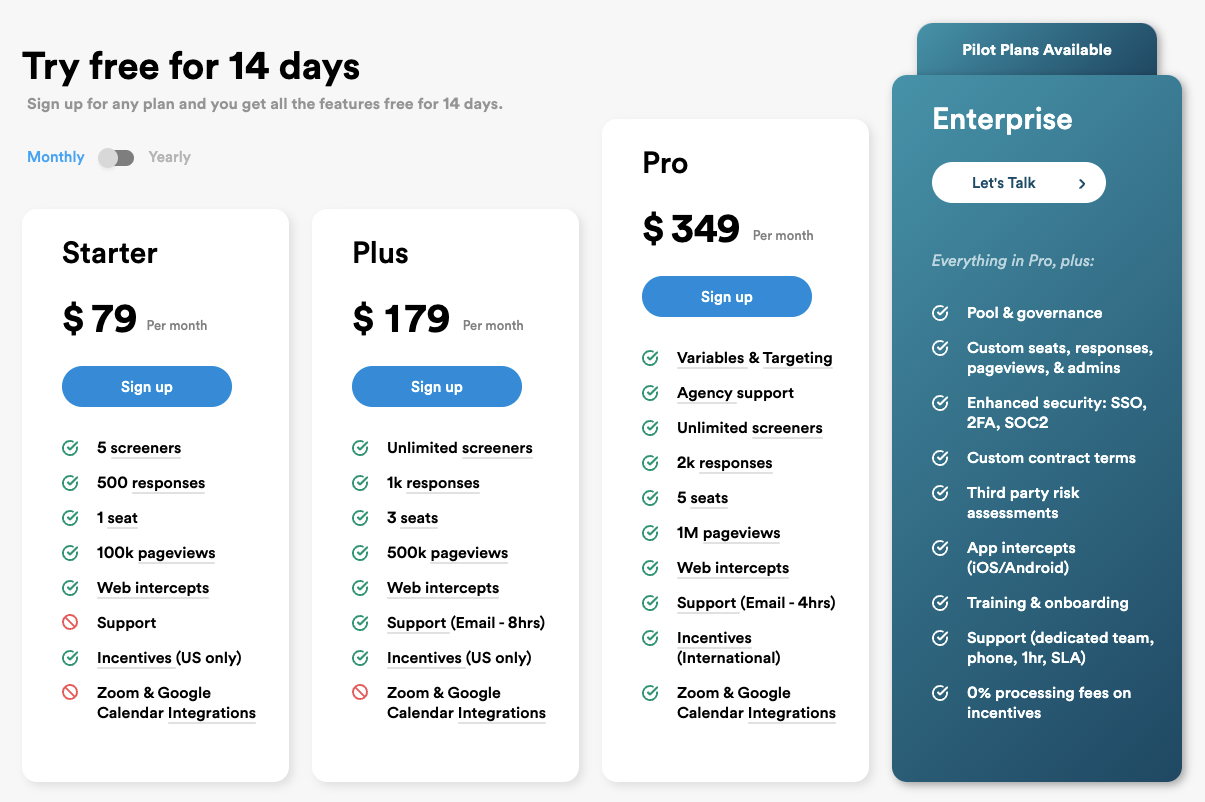Click the checkmark beside "1M pageviews" in Pro
This screenshot has width=1205, height=802.
(x=652, y=533)
